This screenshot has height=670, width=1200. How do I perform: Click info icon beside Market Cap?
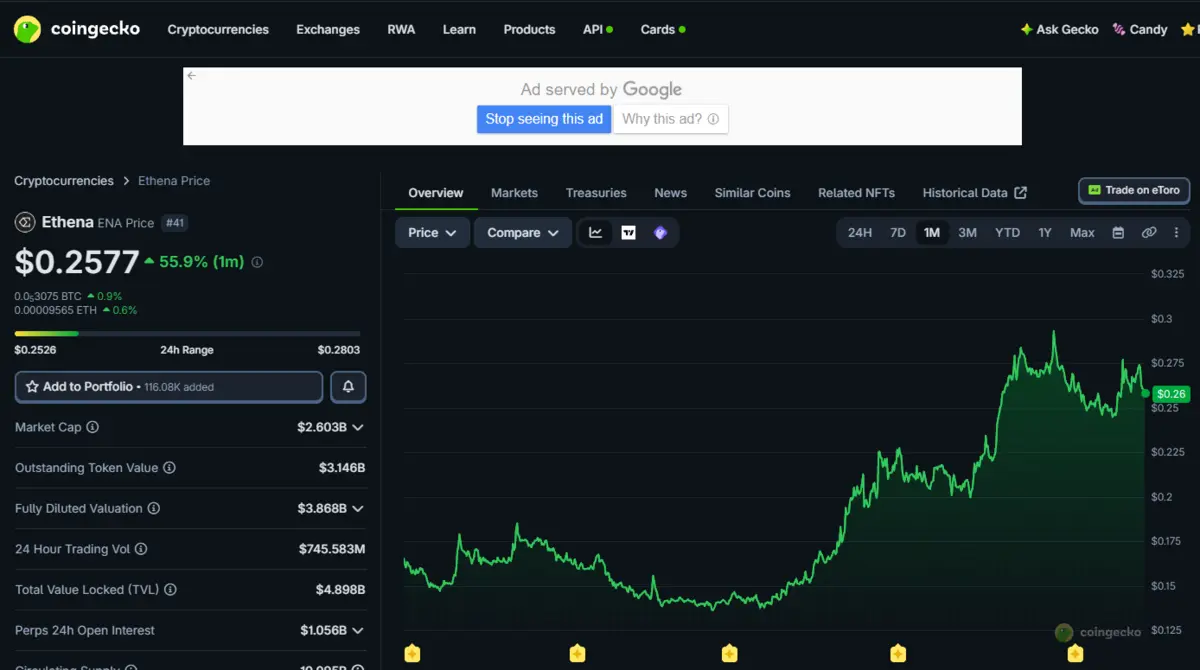(93, 427)
